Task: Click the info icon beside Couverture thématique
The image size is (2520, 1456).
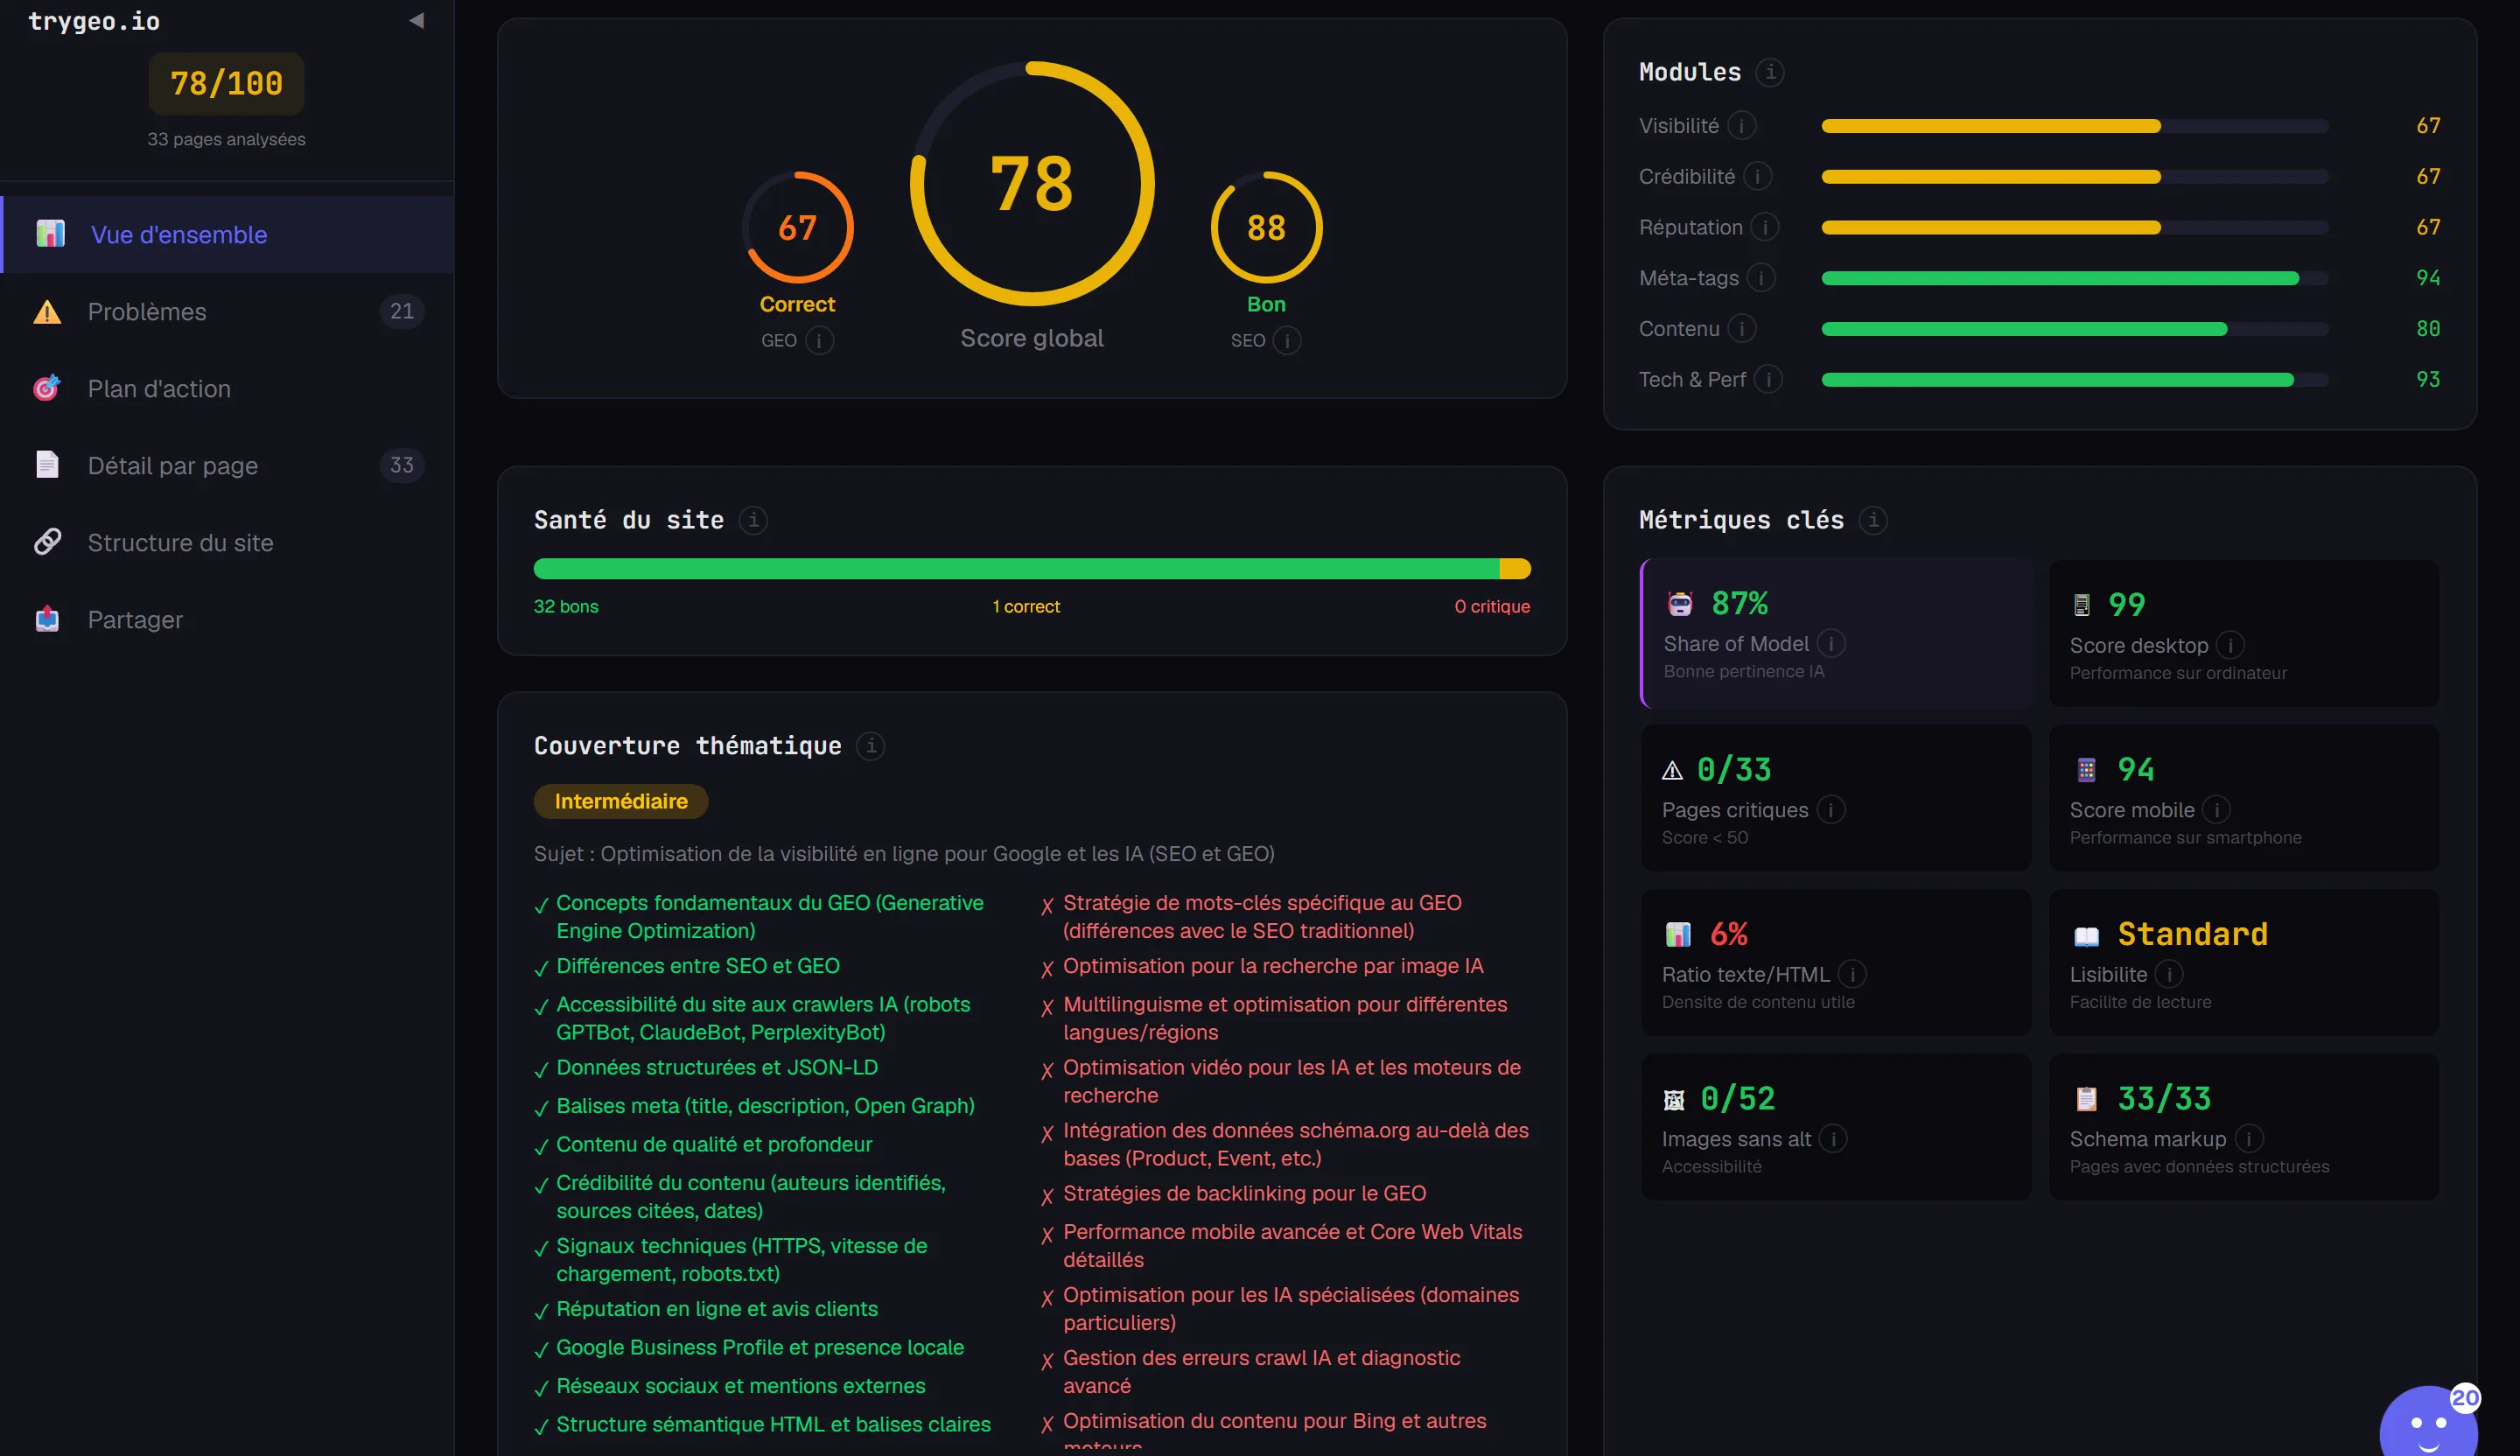Action: pos(870,745)
